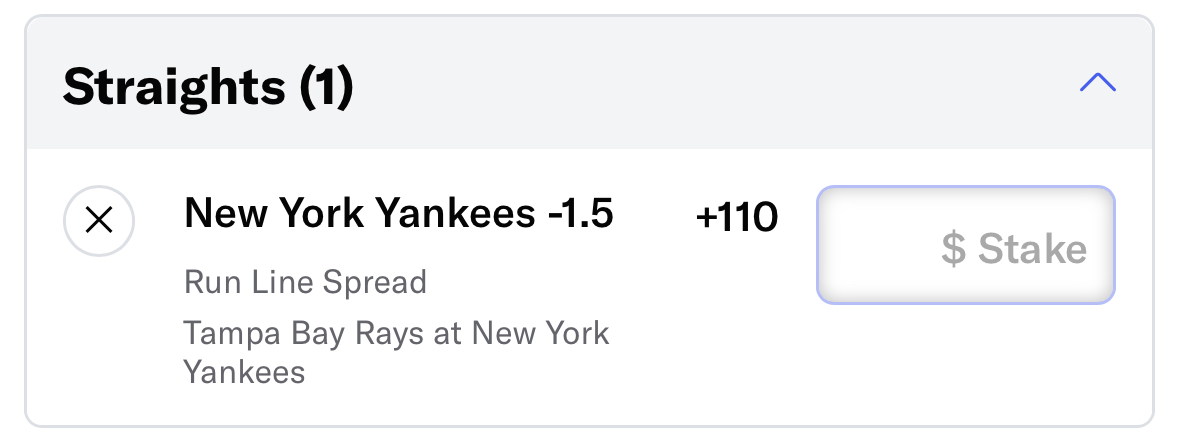
Task: Collapse the Straights section with the chevron
Action: click(1098, 83)
